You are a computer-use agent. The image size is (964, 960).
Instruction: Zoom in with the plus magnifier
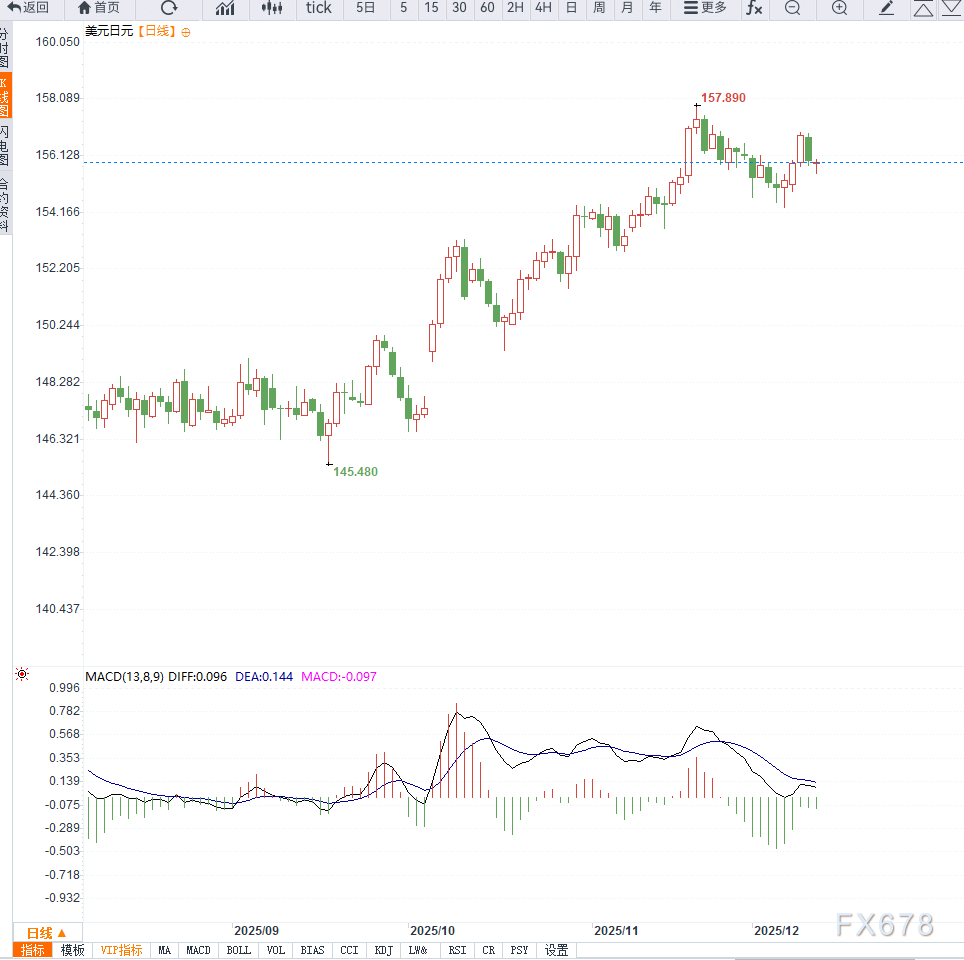(839, 8)
